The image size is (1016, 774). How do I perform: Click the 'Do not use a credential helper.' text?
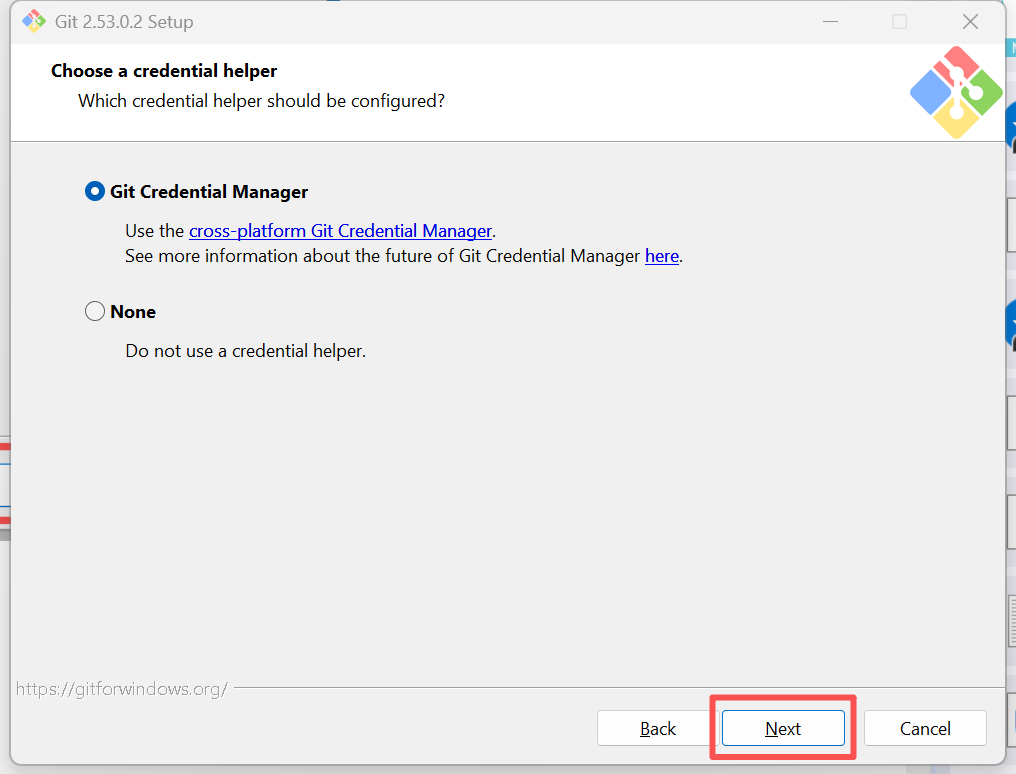click(246, 351)
